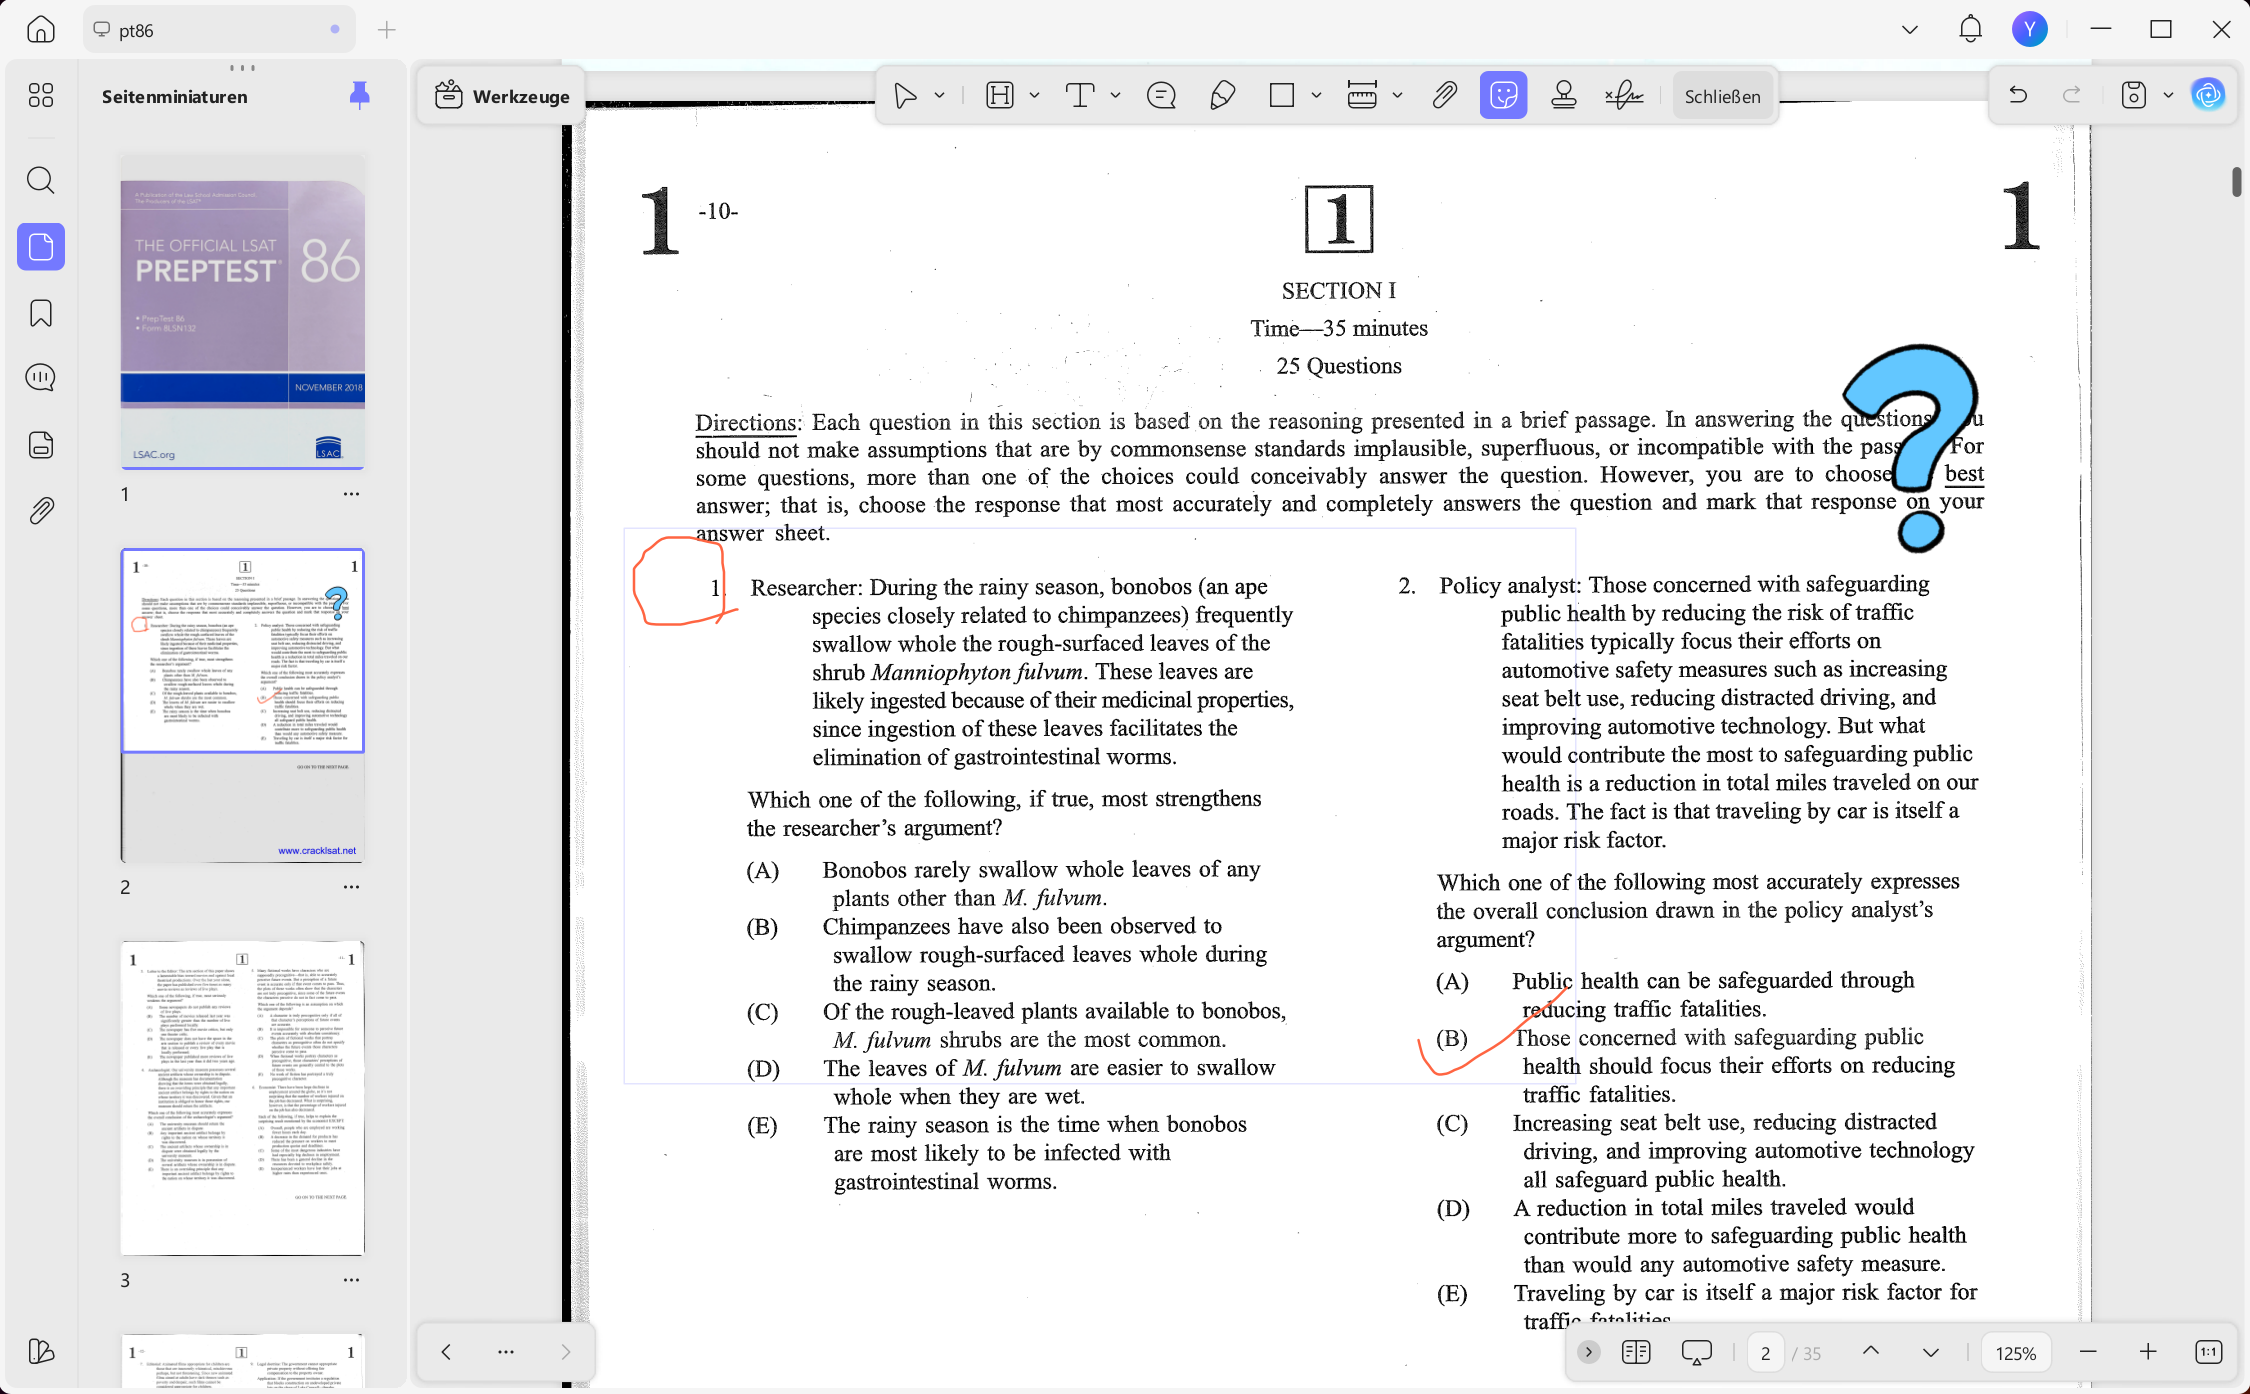Select the highlight text tool
The width and height of the screenshot is (2250, 1394).
click(x=1000, y=96)
